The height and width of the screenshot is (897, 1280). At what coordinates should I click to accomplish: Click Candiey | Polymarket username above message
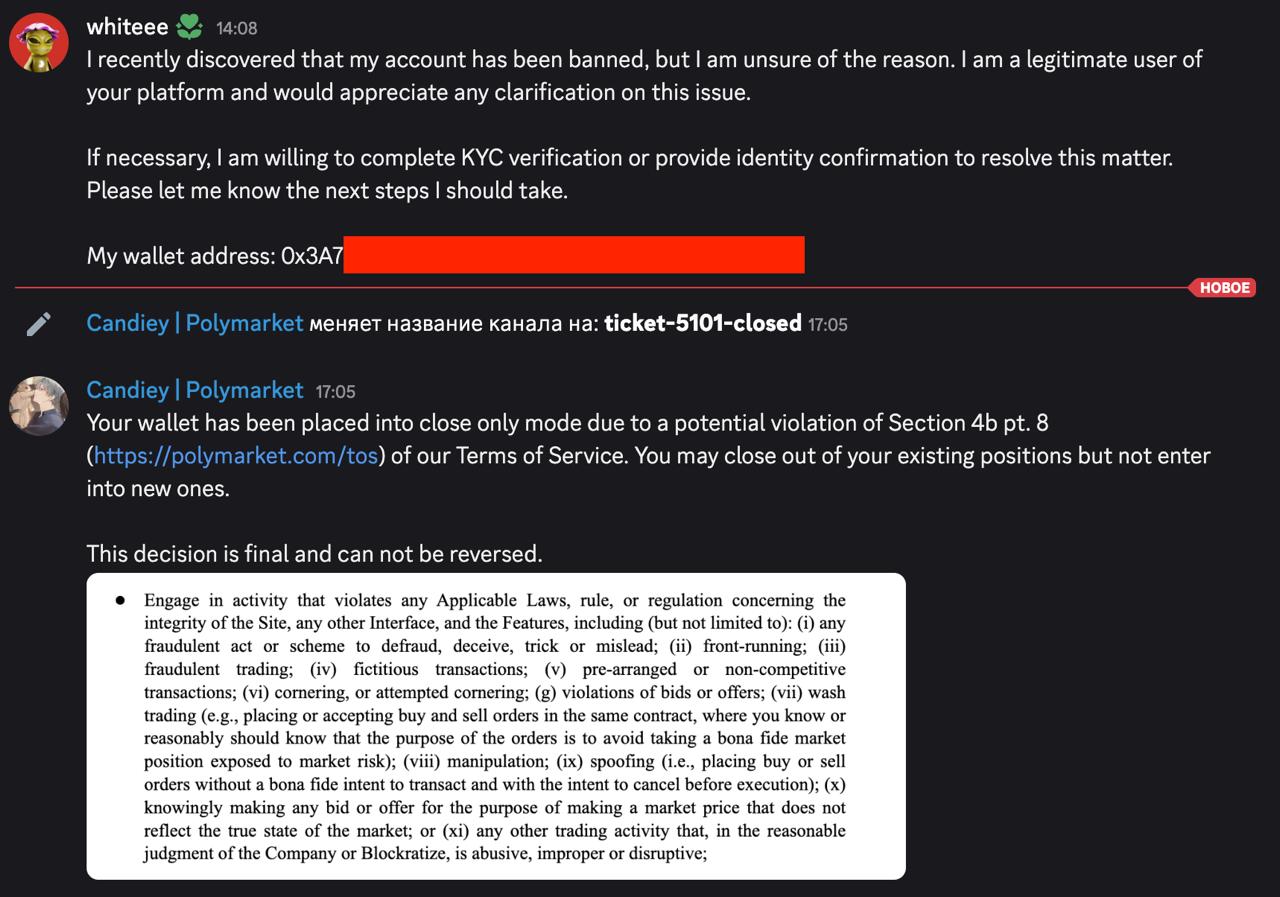coord(195,390)
